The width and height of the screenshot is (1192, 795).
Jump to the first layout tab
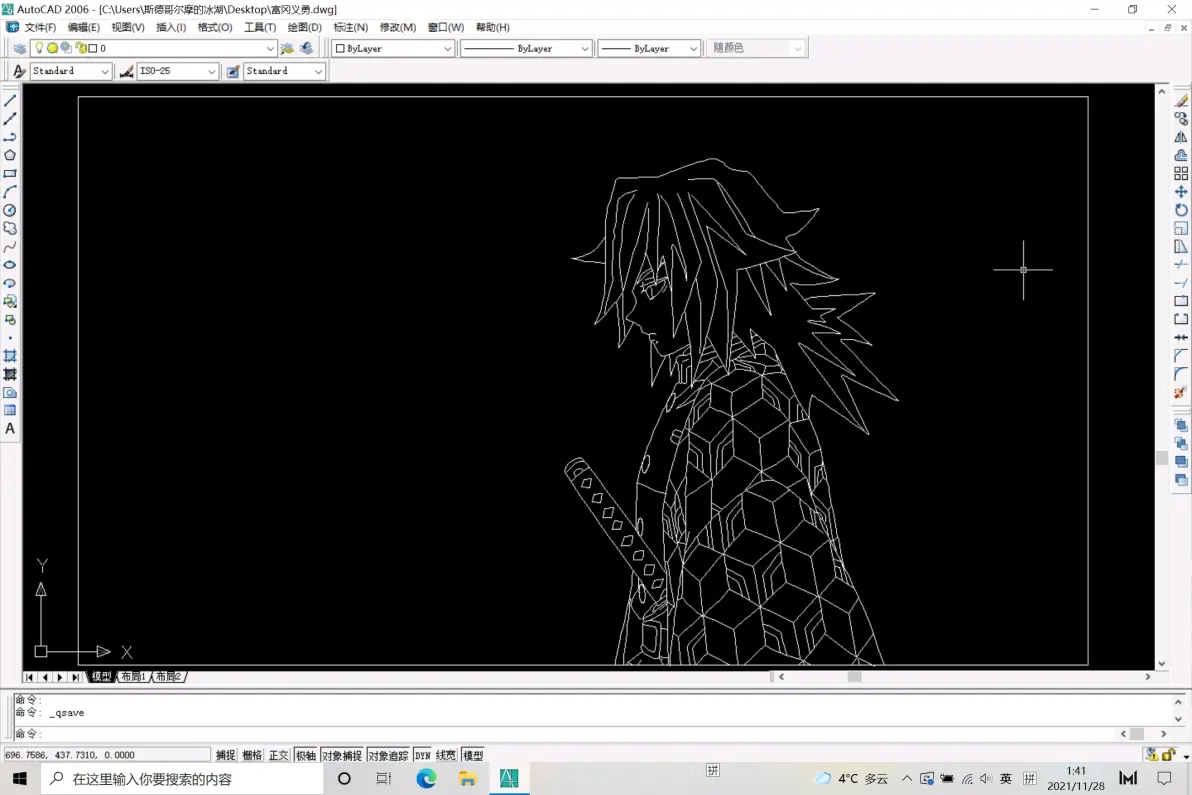coord(29,676)
